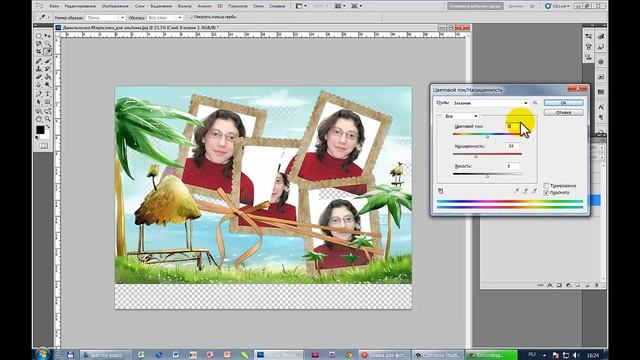640x360 pixels.
Task: Click the add-to-sample eyedropper in dialog
Action: click(526, 191)
